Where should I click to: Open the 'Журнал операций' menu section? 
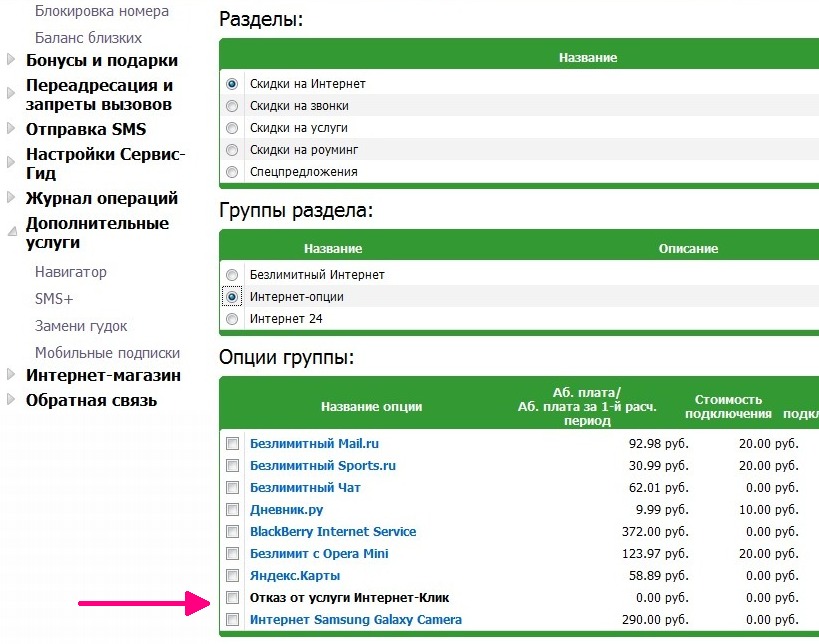(x=102, y=198)
